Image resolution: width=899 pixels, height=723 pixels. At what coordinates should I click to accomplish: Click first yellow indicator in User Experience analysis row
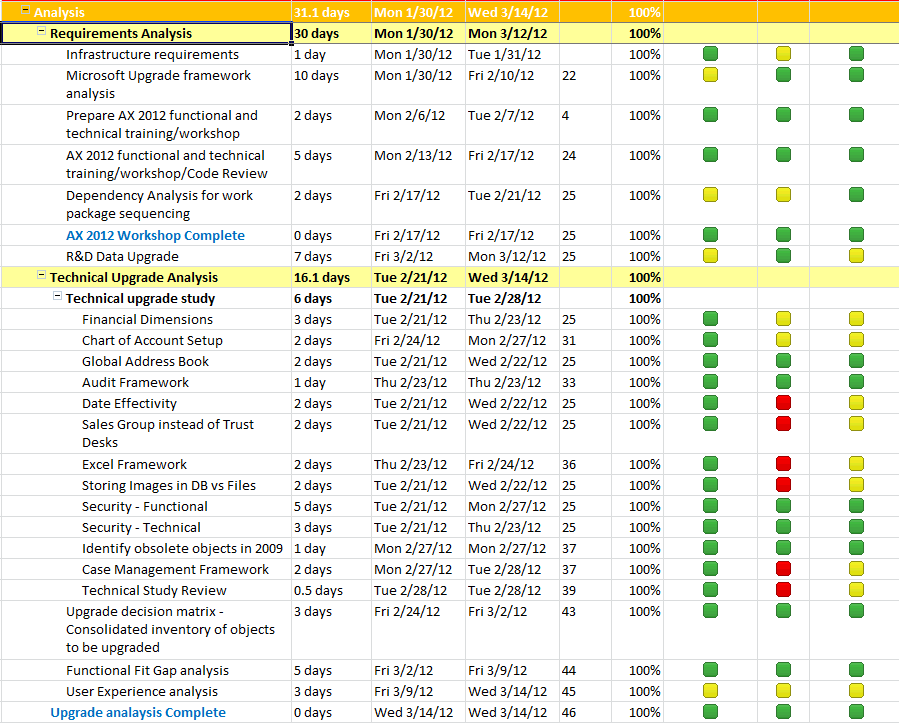(710, 691)
